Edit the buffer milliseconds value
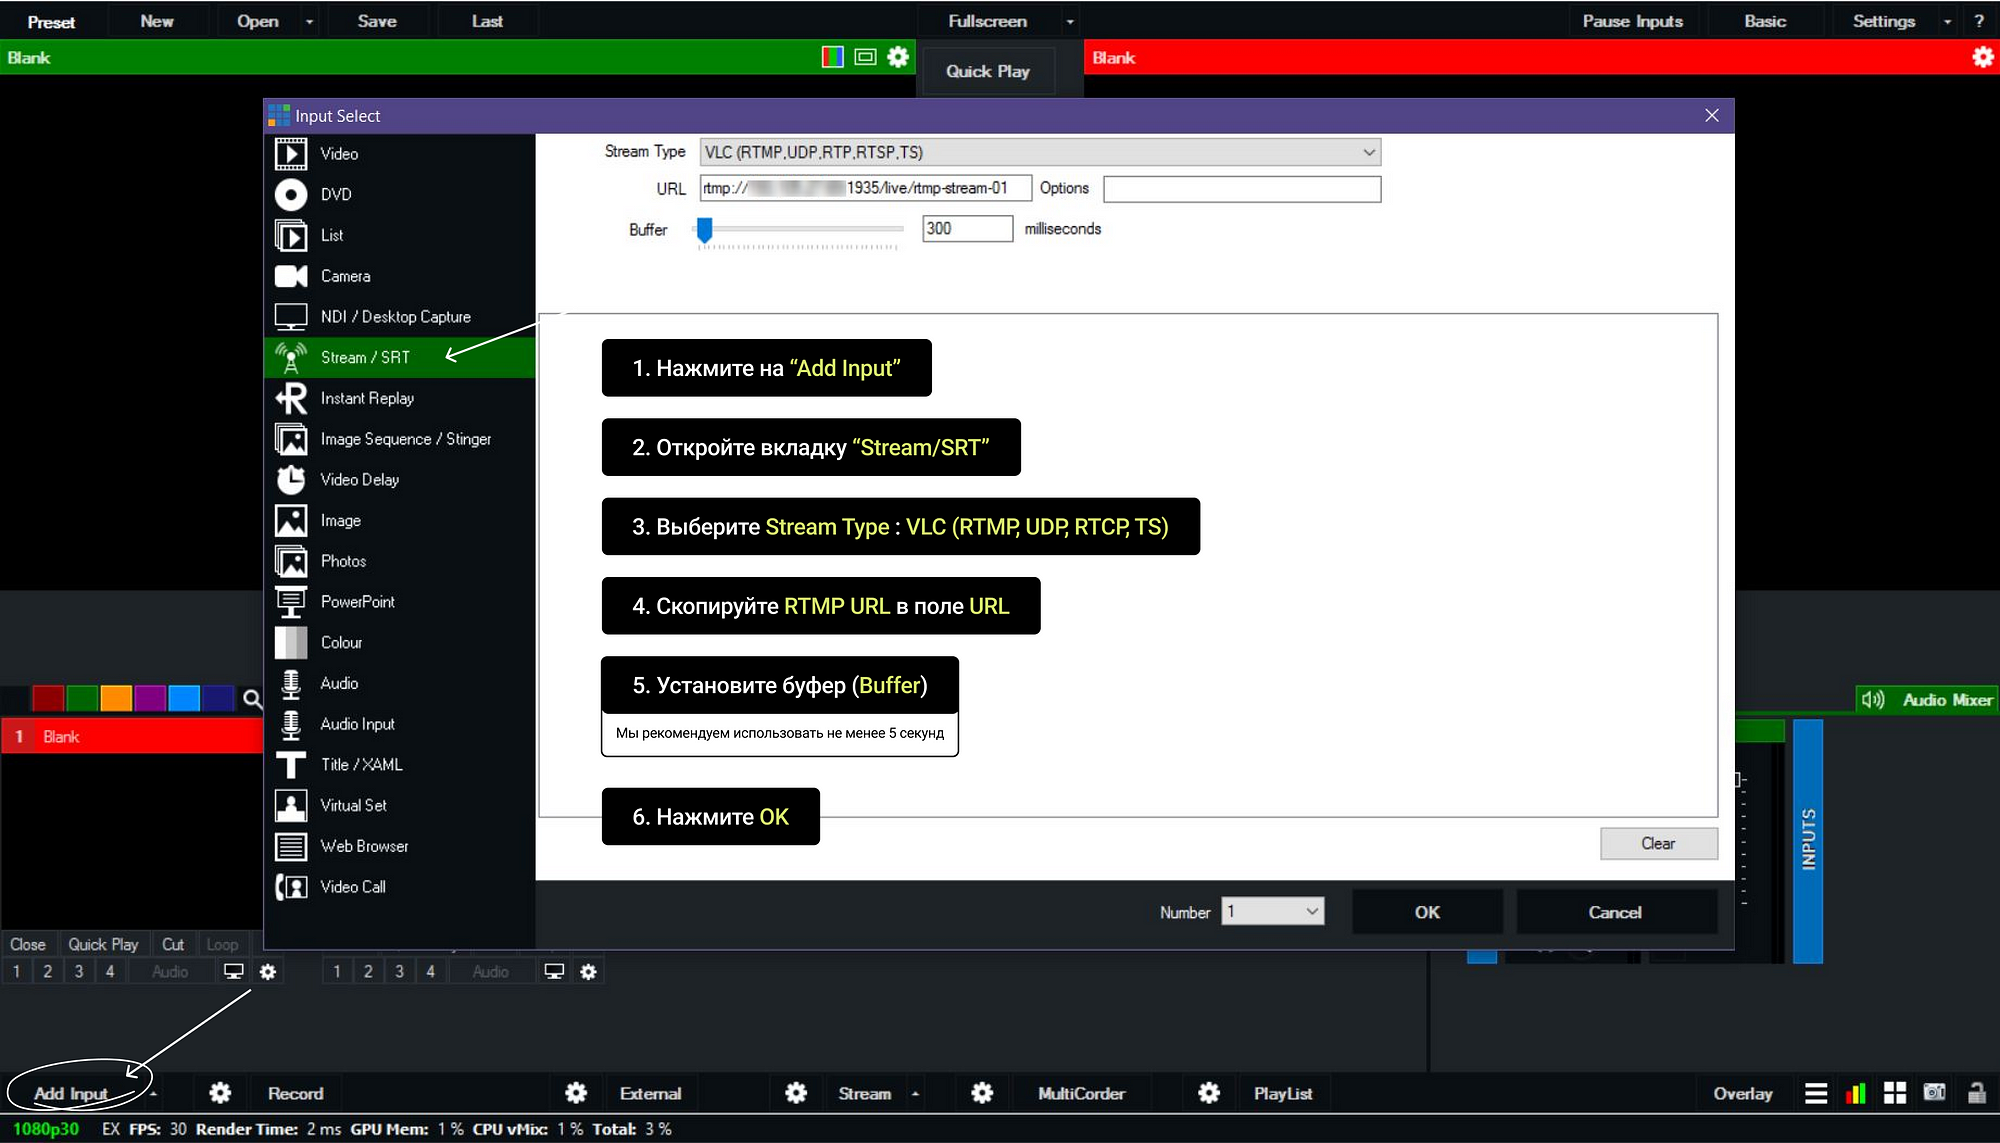Screen dimensions: 2000x1143 click(967, 229)
